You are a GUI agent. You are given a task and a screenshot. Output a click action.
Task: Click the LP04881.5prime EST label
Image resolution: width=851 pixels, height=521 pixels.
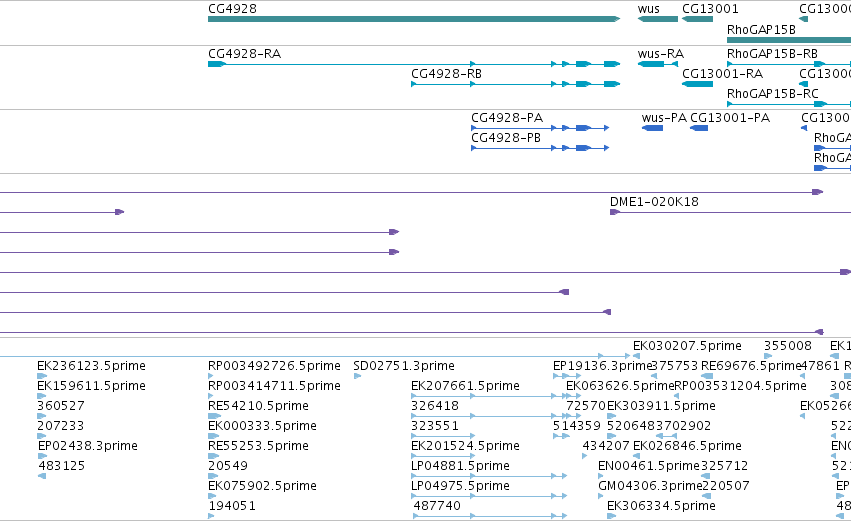point(460,466)
